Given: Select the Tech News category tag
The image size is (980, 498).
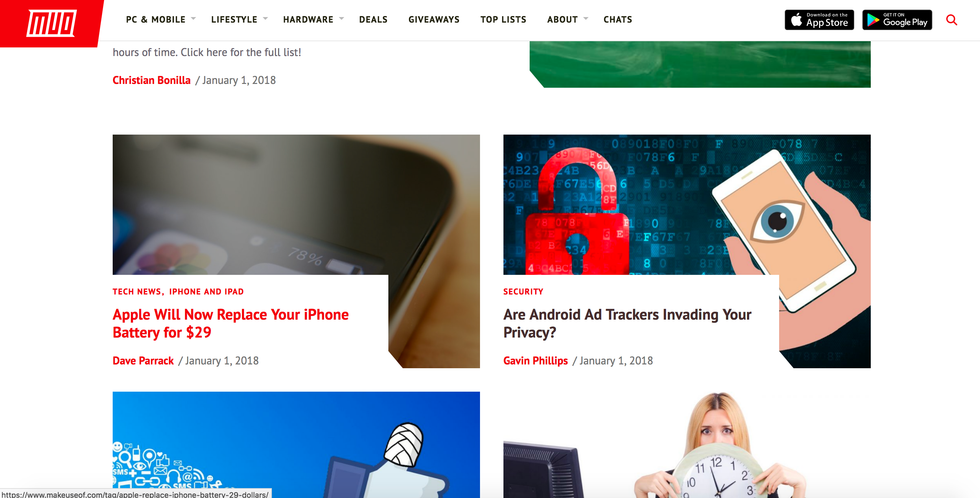Looking at the screenshot, I should (137, 291).
